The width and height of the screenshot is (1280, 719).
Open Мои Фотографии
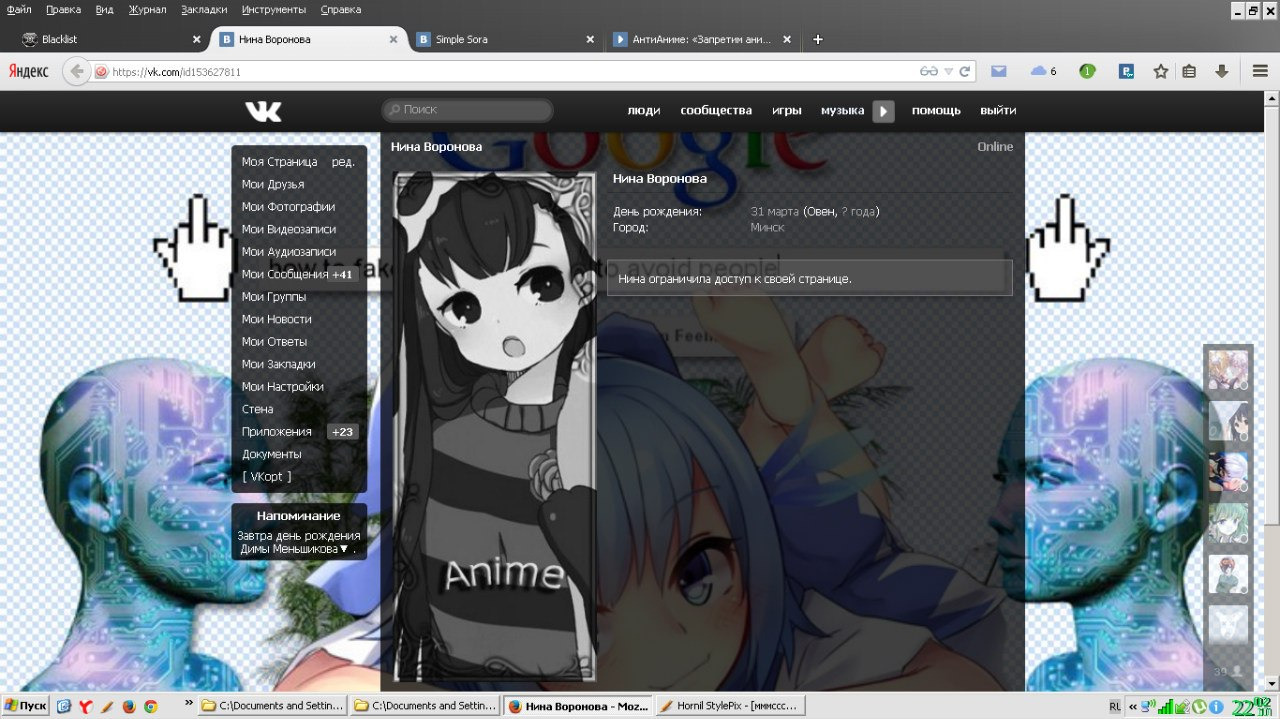point(288,207)
